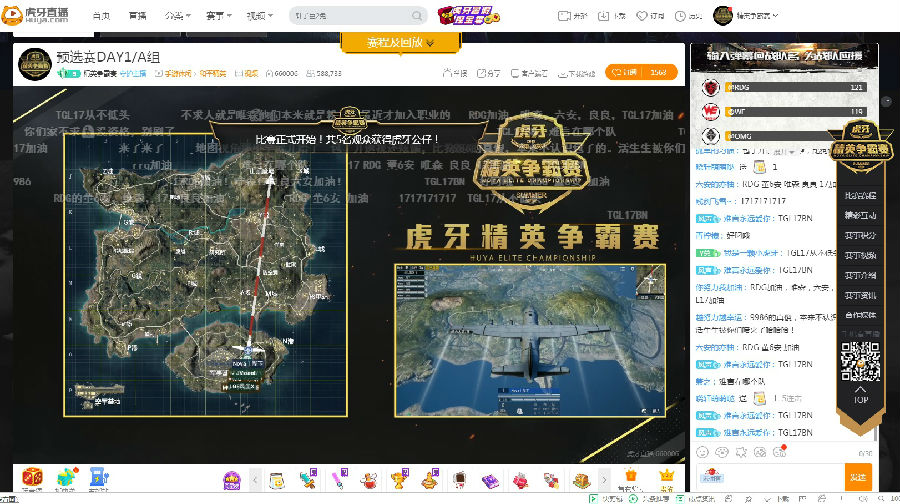
Task: Click the RDG team logo
Action: click(711, 87)
